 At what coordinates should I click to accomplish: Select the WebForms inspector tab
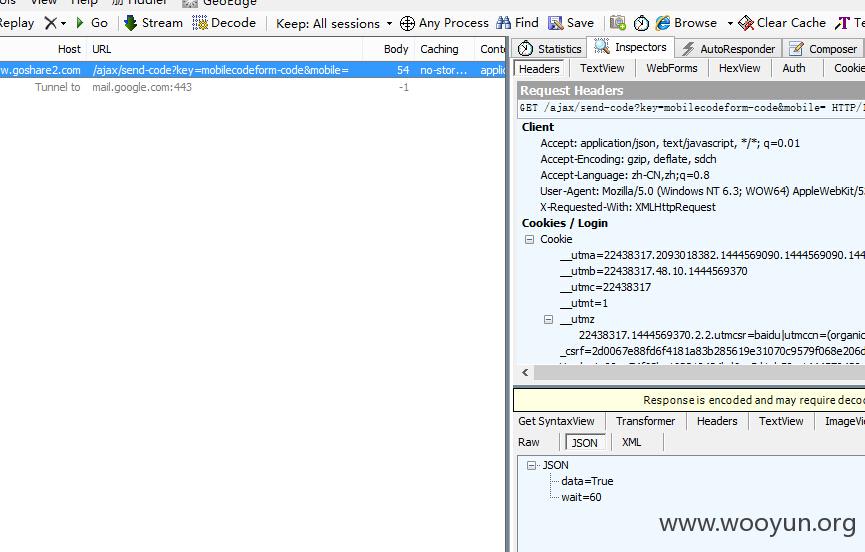pos(671,68)
